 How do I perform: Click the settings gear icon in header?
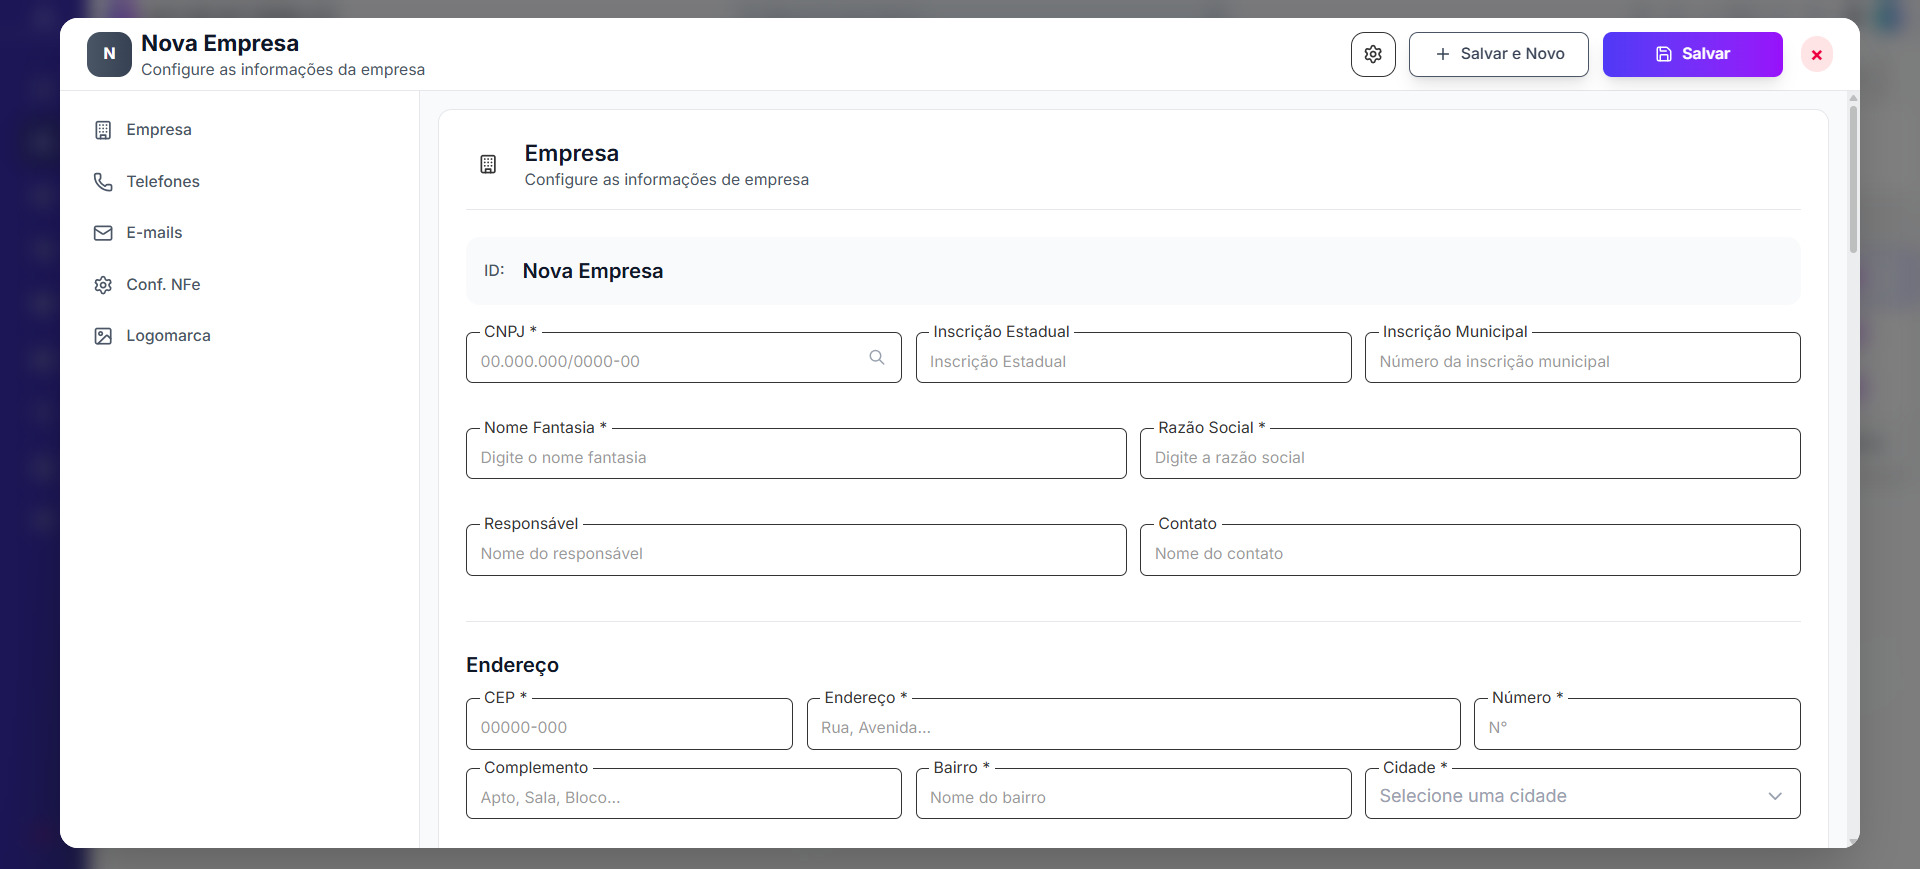(x=1373, y=54)
